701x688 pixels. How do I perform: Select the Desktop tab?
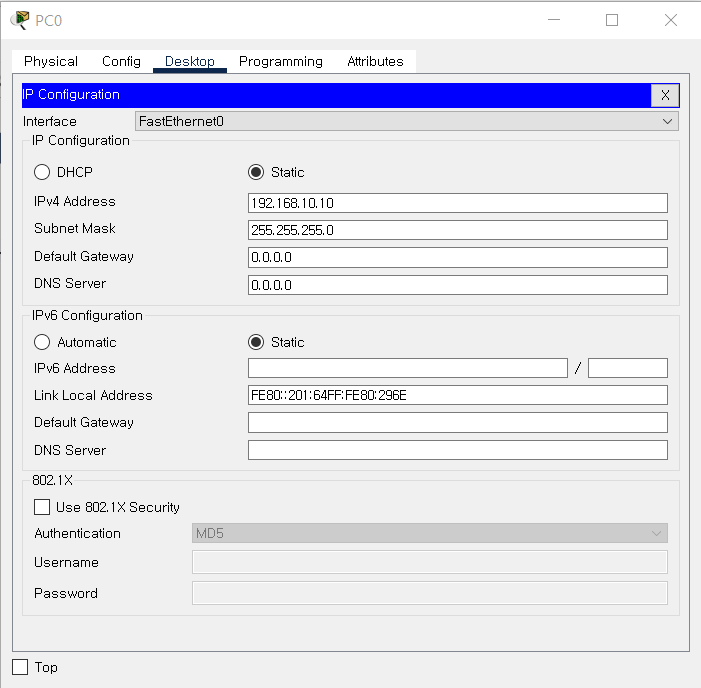pyautogui.click(x=190, y=61)
